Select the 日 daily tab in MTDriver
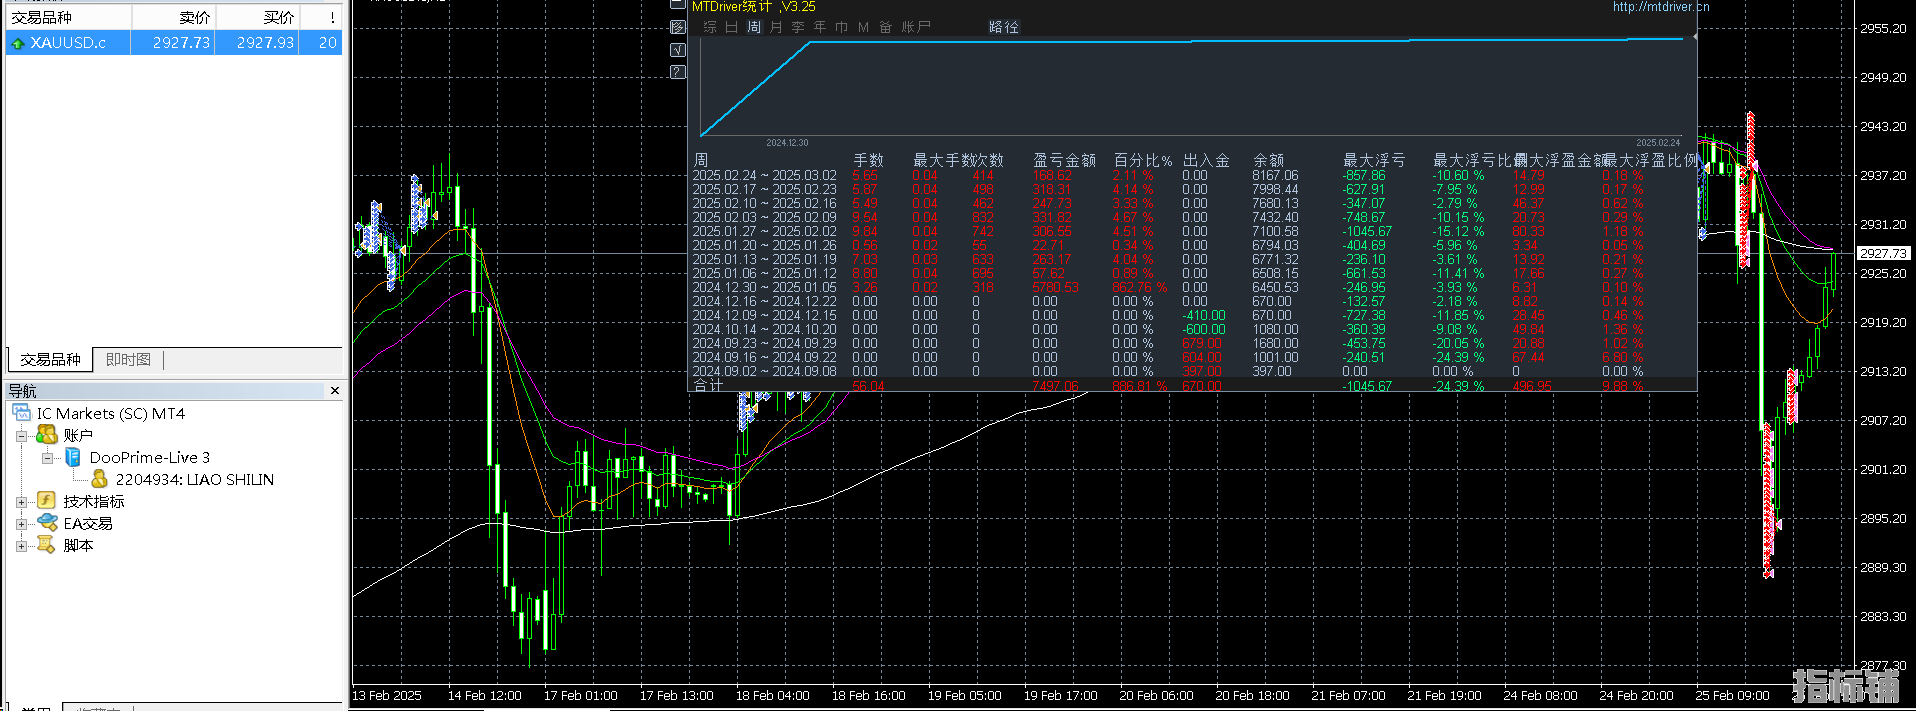The image size is (1916, 711). tap(732, 27)
